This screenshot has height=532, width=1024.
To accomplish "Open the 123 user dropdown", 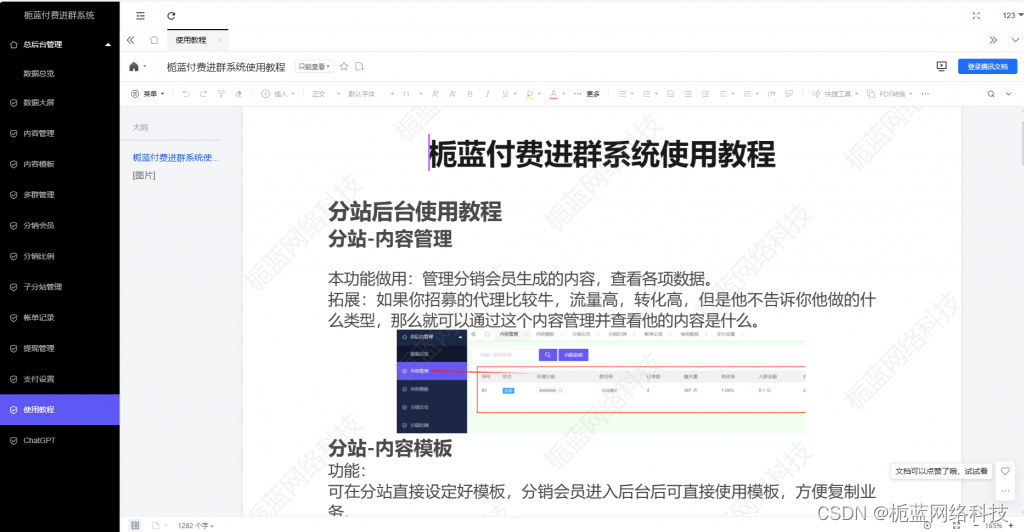I will point(1012,15).
